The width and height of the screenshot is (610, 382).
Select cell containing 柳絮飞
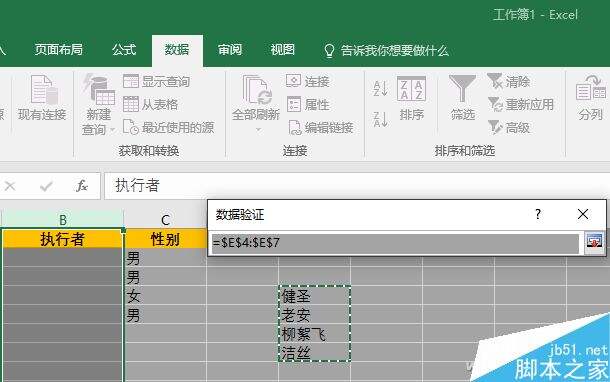[314, 334]
